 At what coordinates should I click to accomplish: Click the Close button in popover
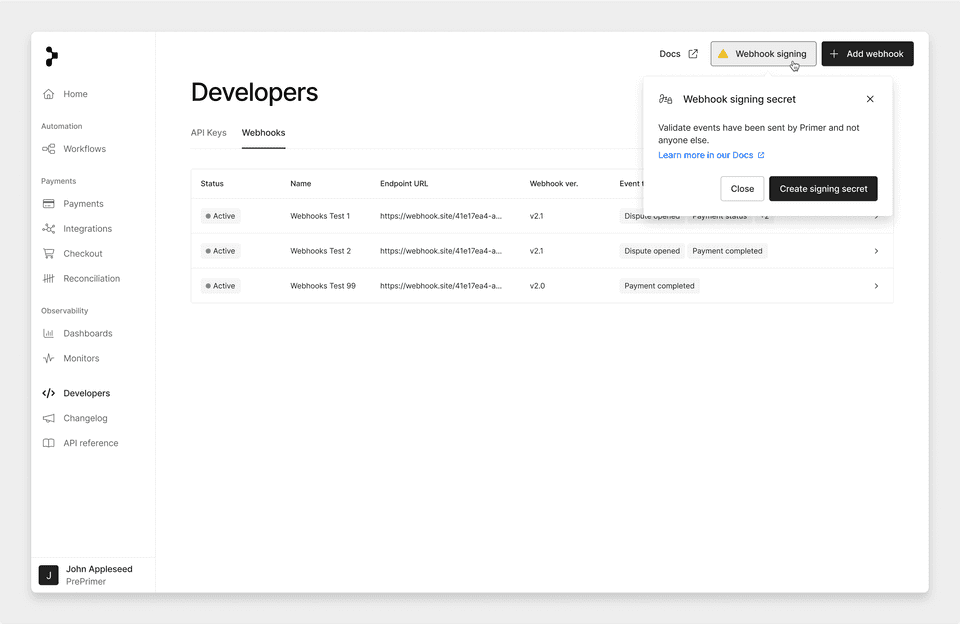coord(742,189)
